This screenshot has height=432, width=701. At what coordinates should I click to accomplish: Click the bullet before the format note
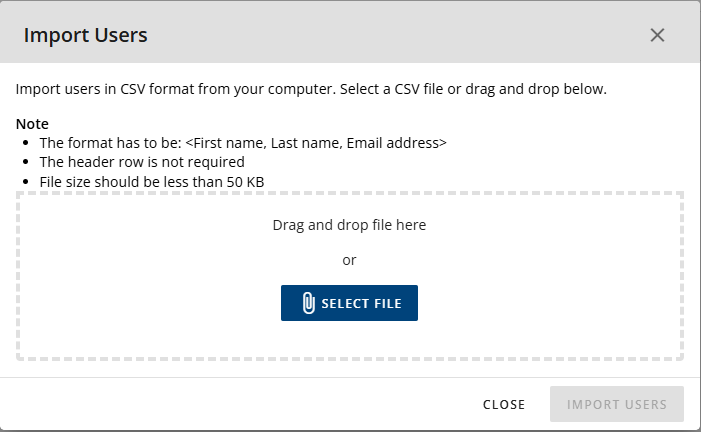[26, 143]
